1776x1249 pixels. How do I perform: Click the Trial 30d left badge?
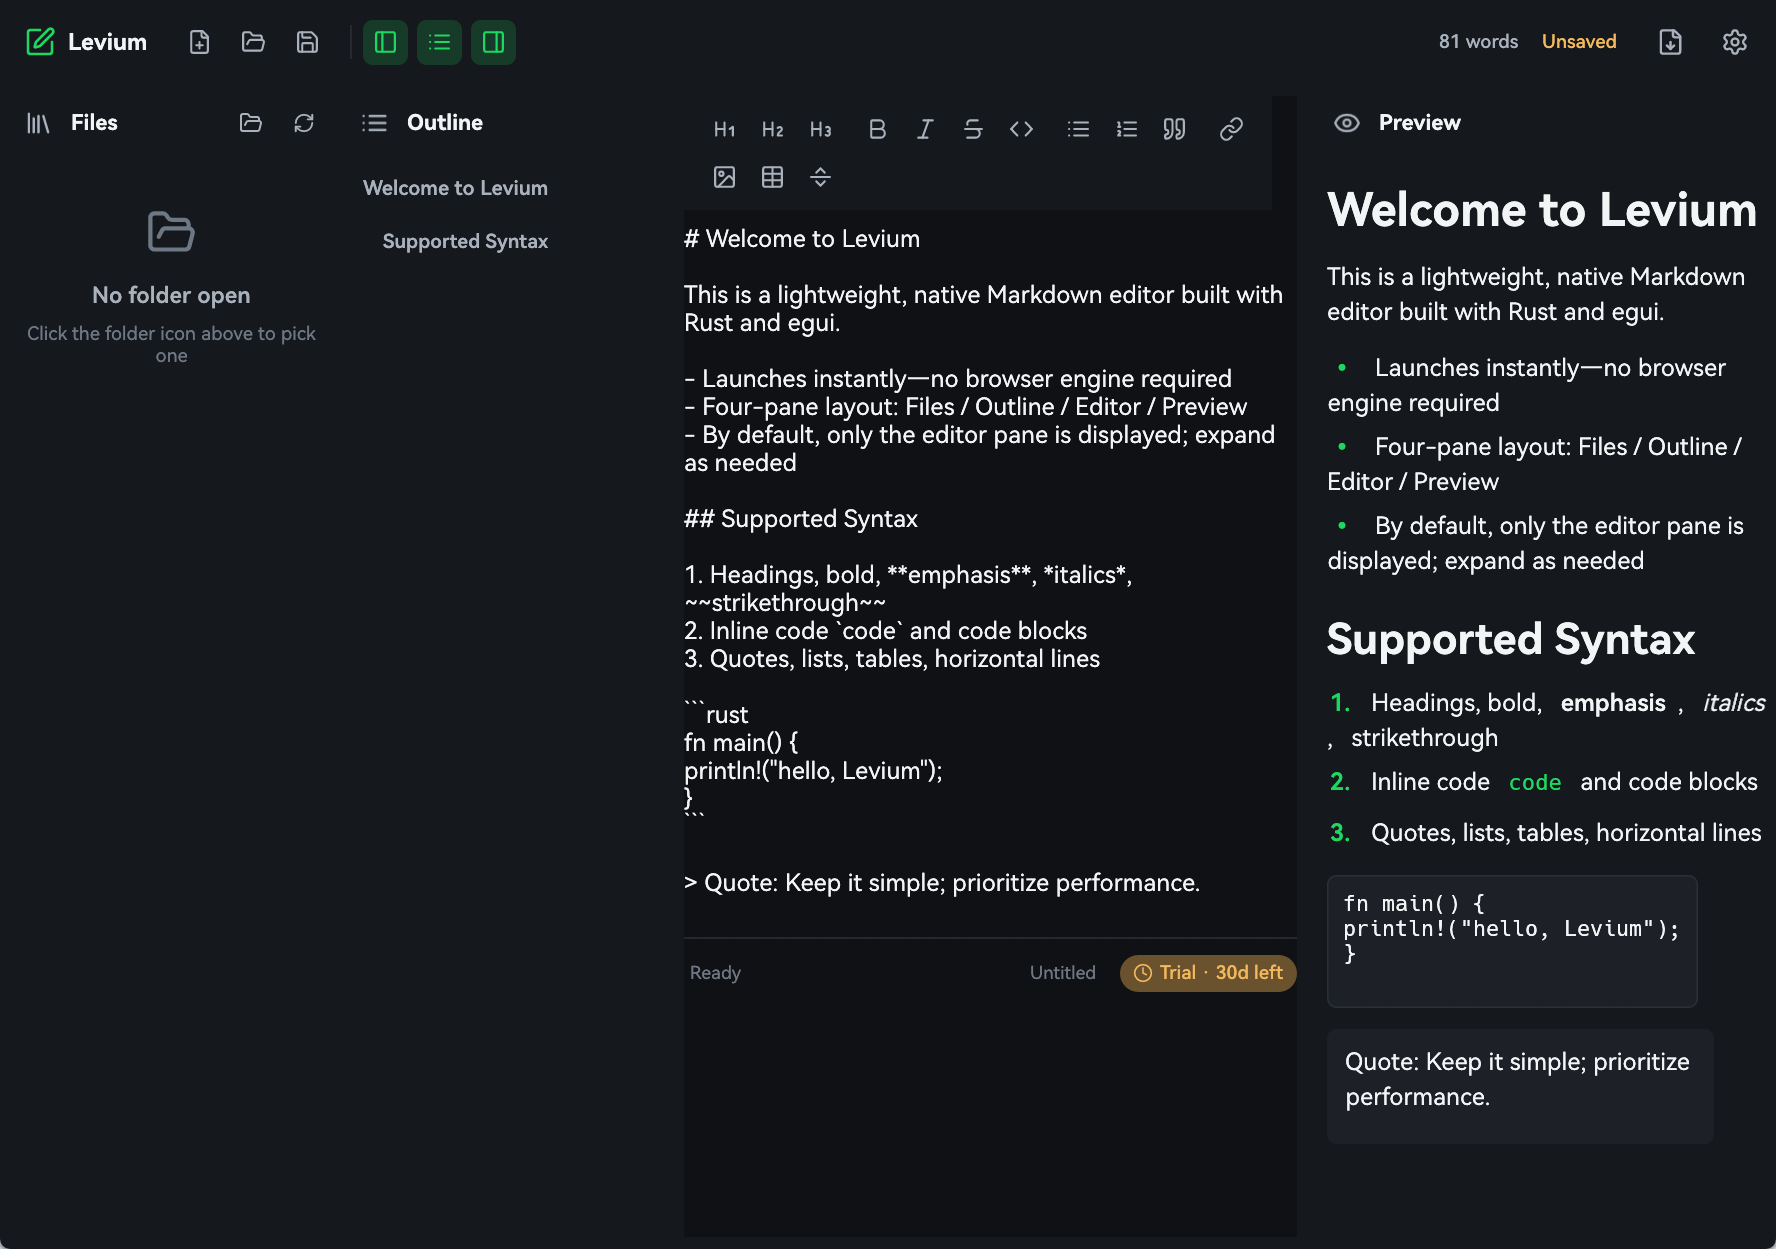pos(1208,973)
